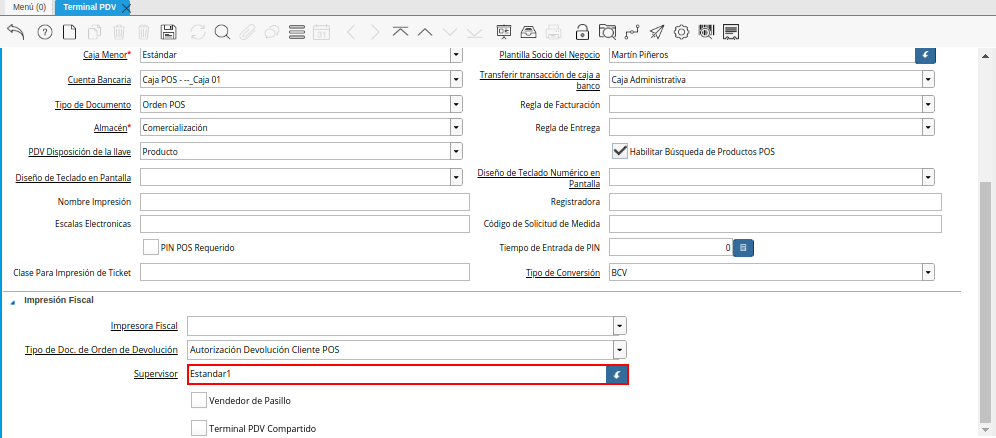
Task: Click the Undo changes arrow icon
Action: click(16, 32)
